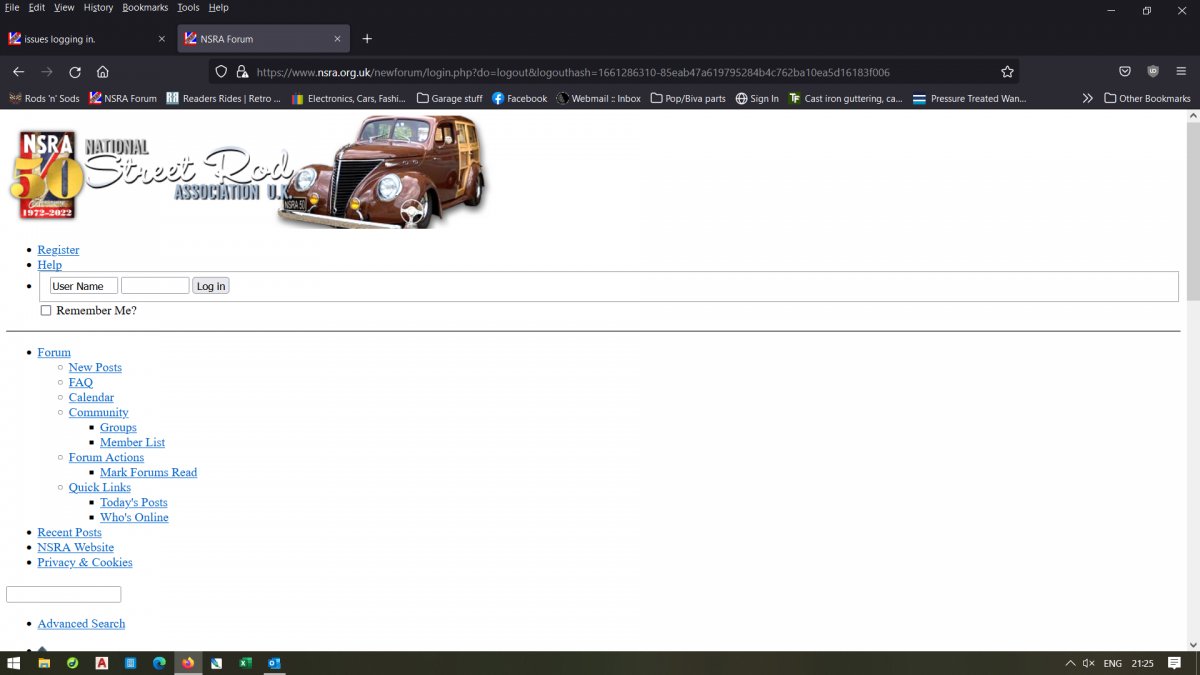Show more bookmarks via chevron overflow

(1087, 99)
